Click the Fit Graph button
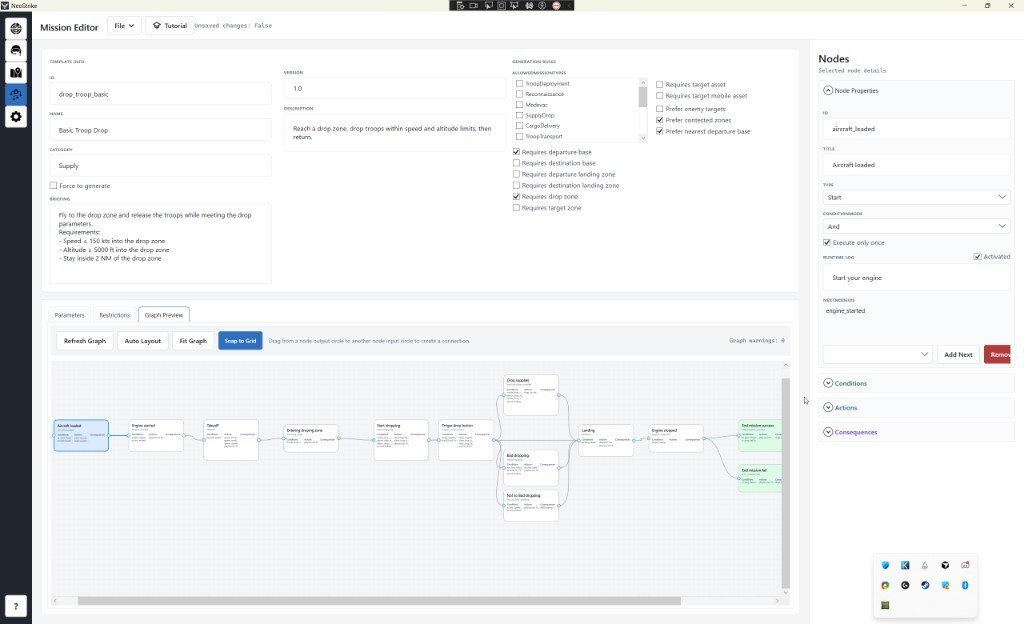Image resolution: width=1024 pixels, height=624 pixels. coord(193,341)
